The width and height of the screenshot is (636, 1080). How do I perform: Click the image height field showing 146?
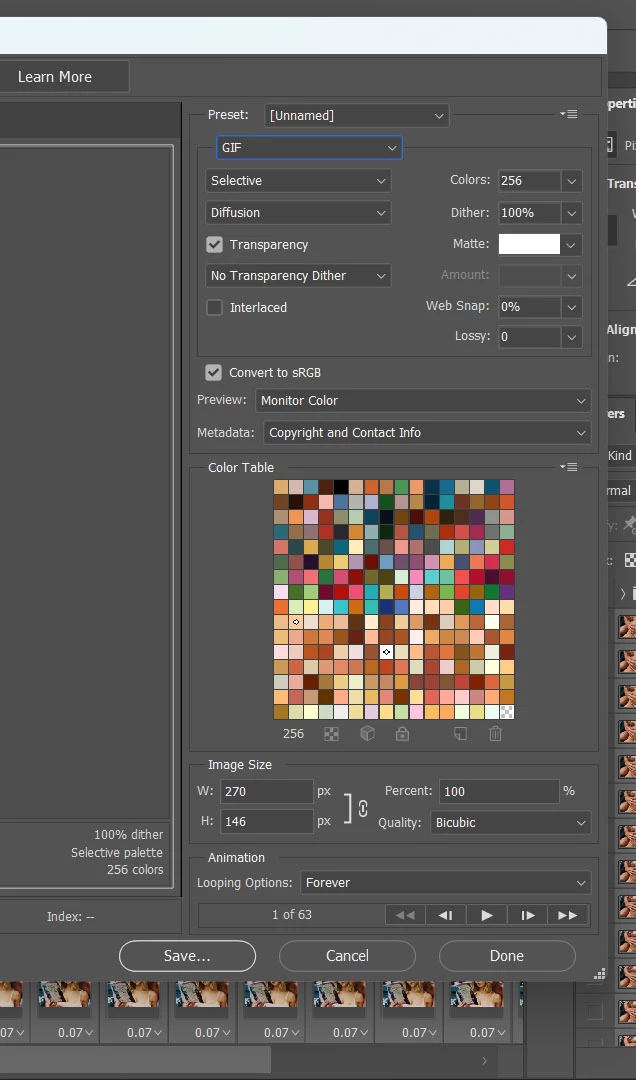click(x=267, y=822)
